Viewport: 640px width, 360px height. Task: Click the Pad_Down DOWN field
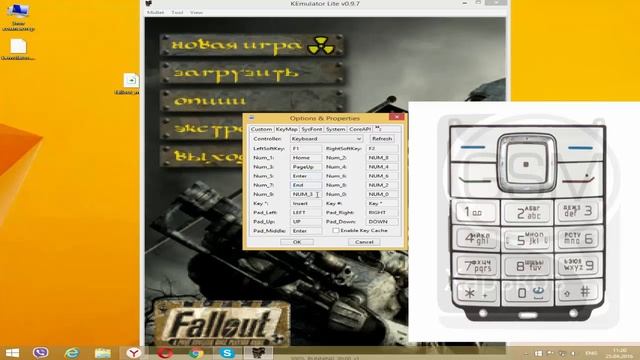click(382, 222)
